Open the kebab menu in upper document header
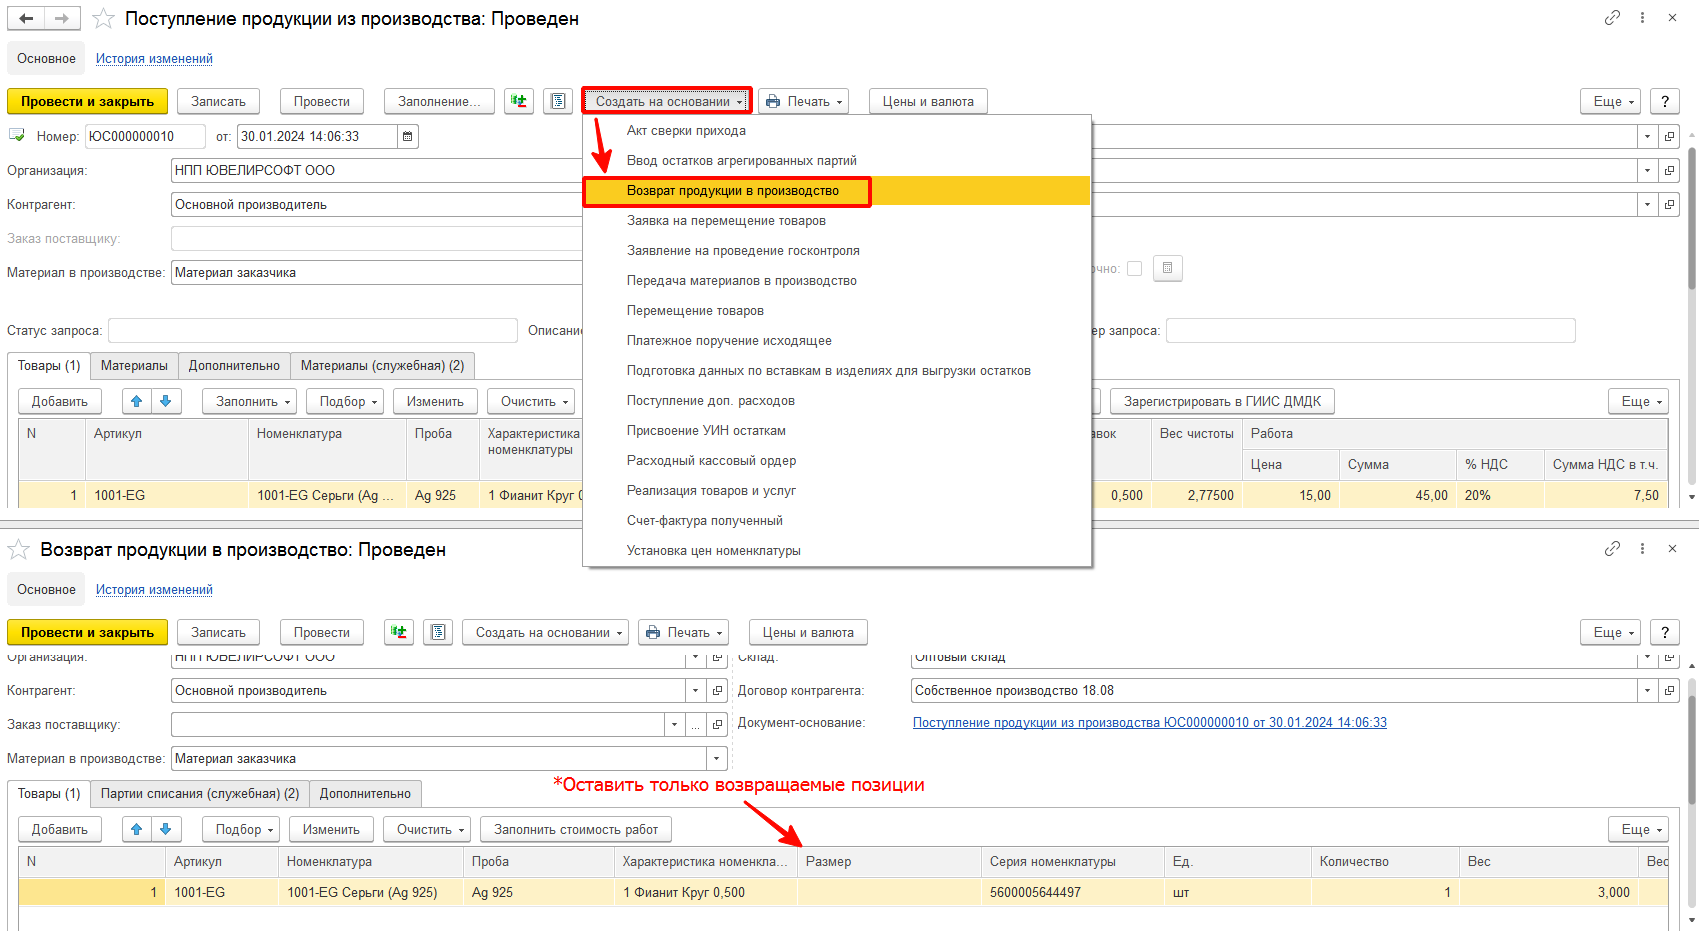 tap(1642, 18)
